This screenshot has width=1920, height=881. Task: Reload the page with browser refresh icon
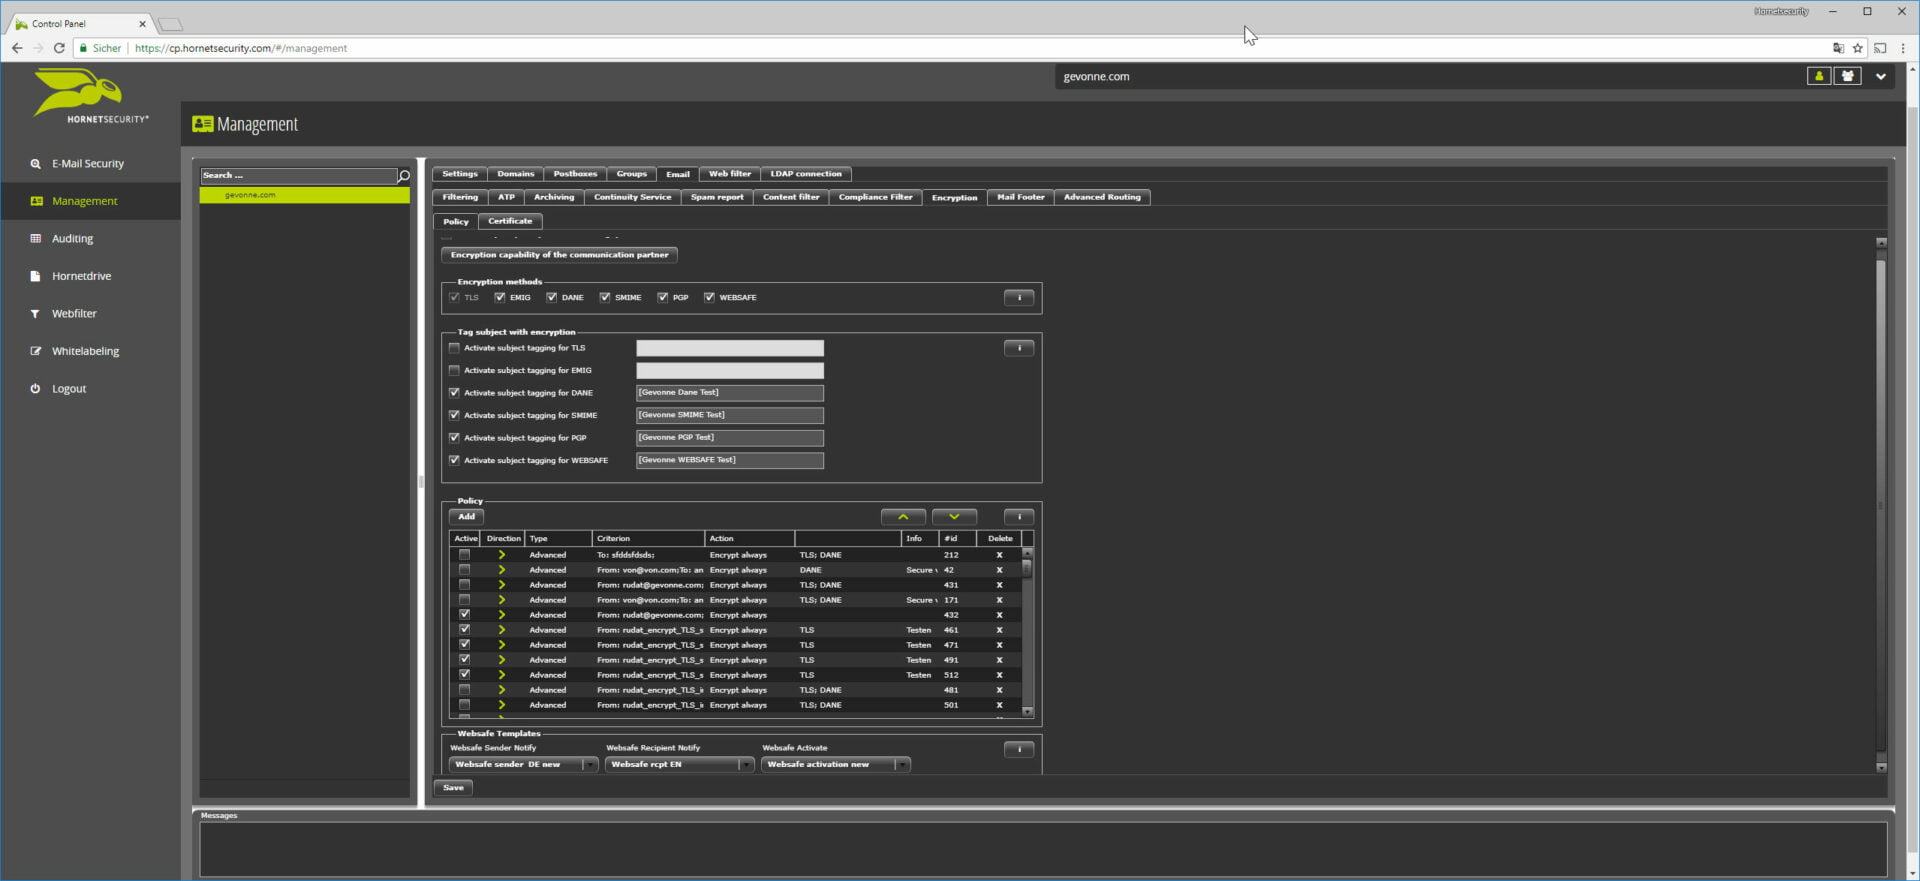59,48
